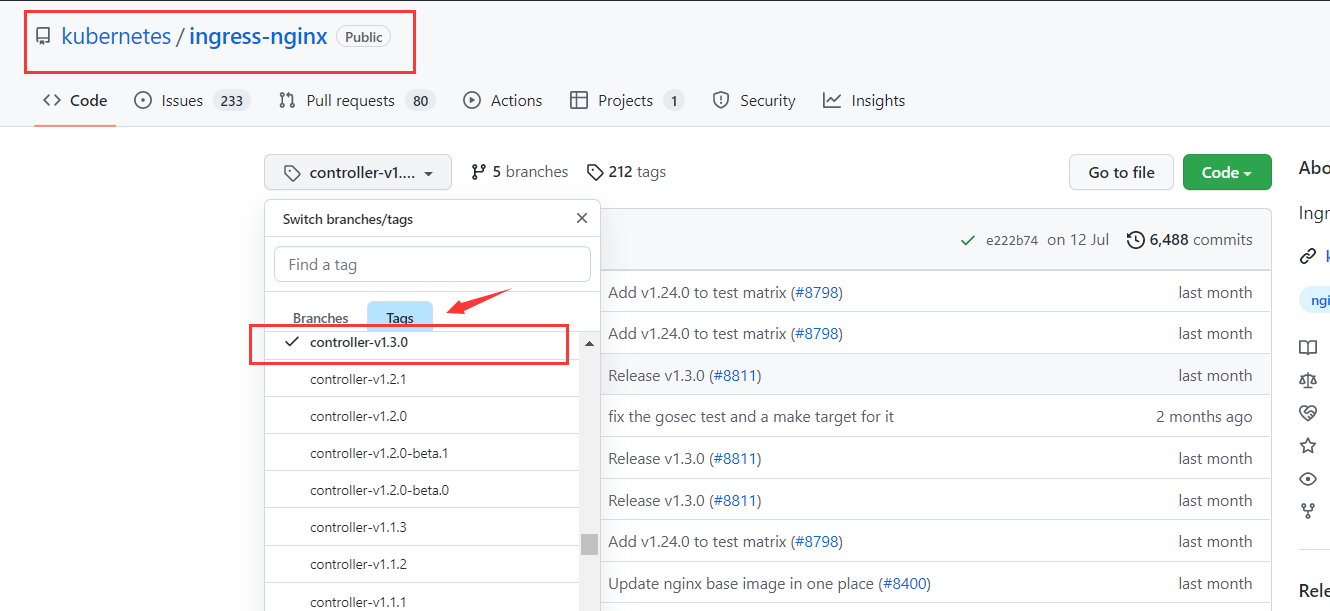
Task: Select tag controller-v1.3.0
Action: point(422,342)
